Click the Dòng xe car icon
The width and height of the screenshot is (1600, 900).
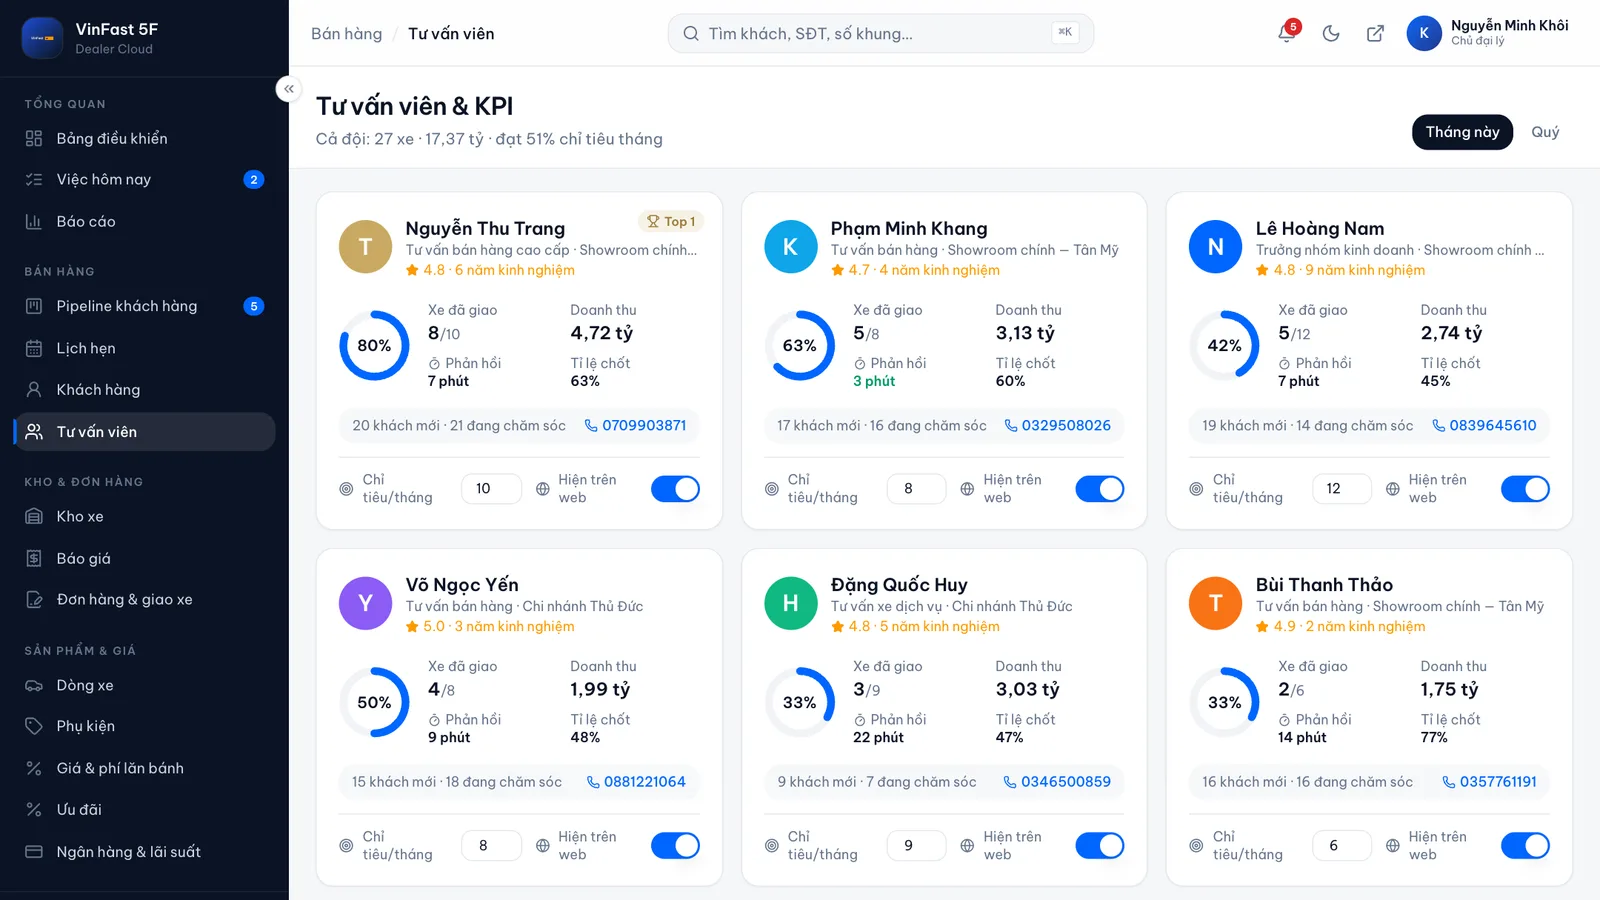[34, 685]
